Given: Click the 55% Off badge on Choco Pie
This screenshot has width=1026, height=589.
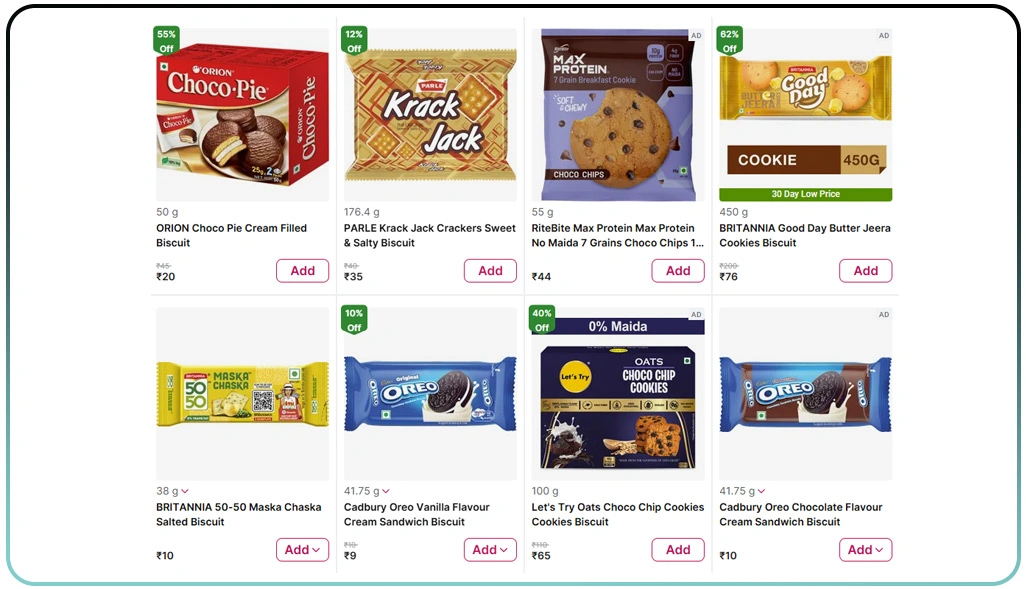Looking at the screenshot, I should [x=166, y=40].
